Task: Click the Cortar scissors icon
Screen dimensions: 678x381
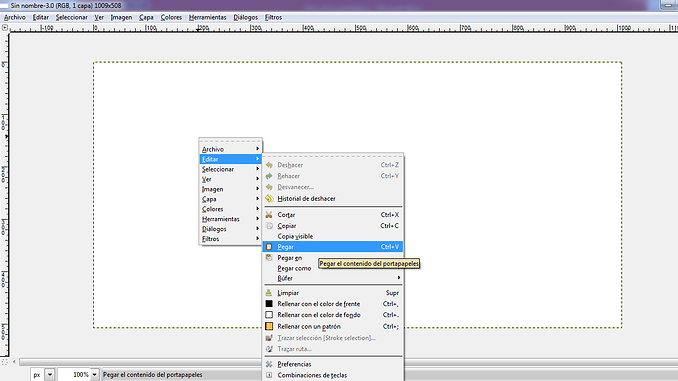Action: tap(269, 215)
